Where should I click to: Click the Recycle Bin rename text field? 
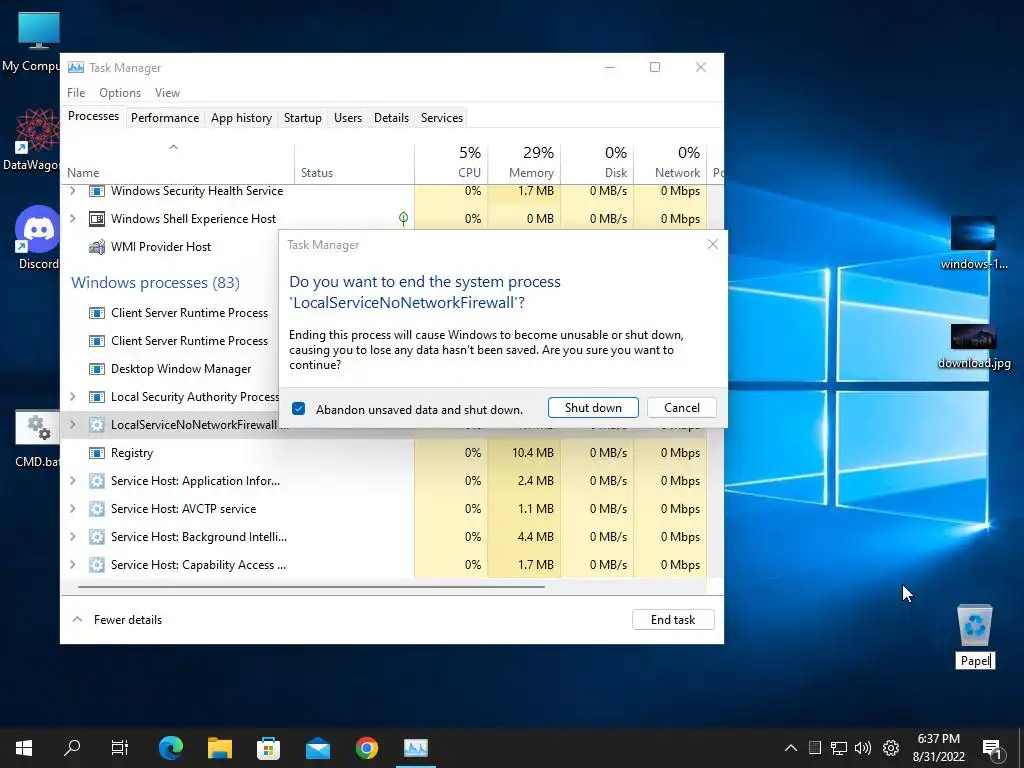(x=975, y=661)
